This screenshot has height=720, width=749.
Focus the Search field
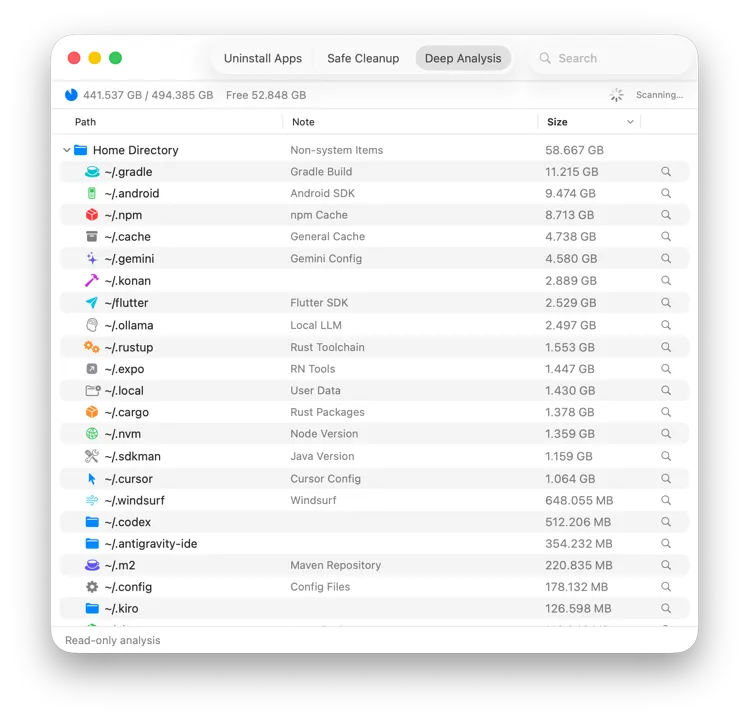[x=611, y=58]
